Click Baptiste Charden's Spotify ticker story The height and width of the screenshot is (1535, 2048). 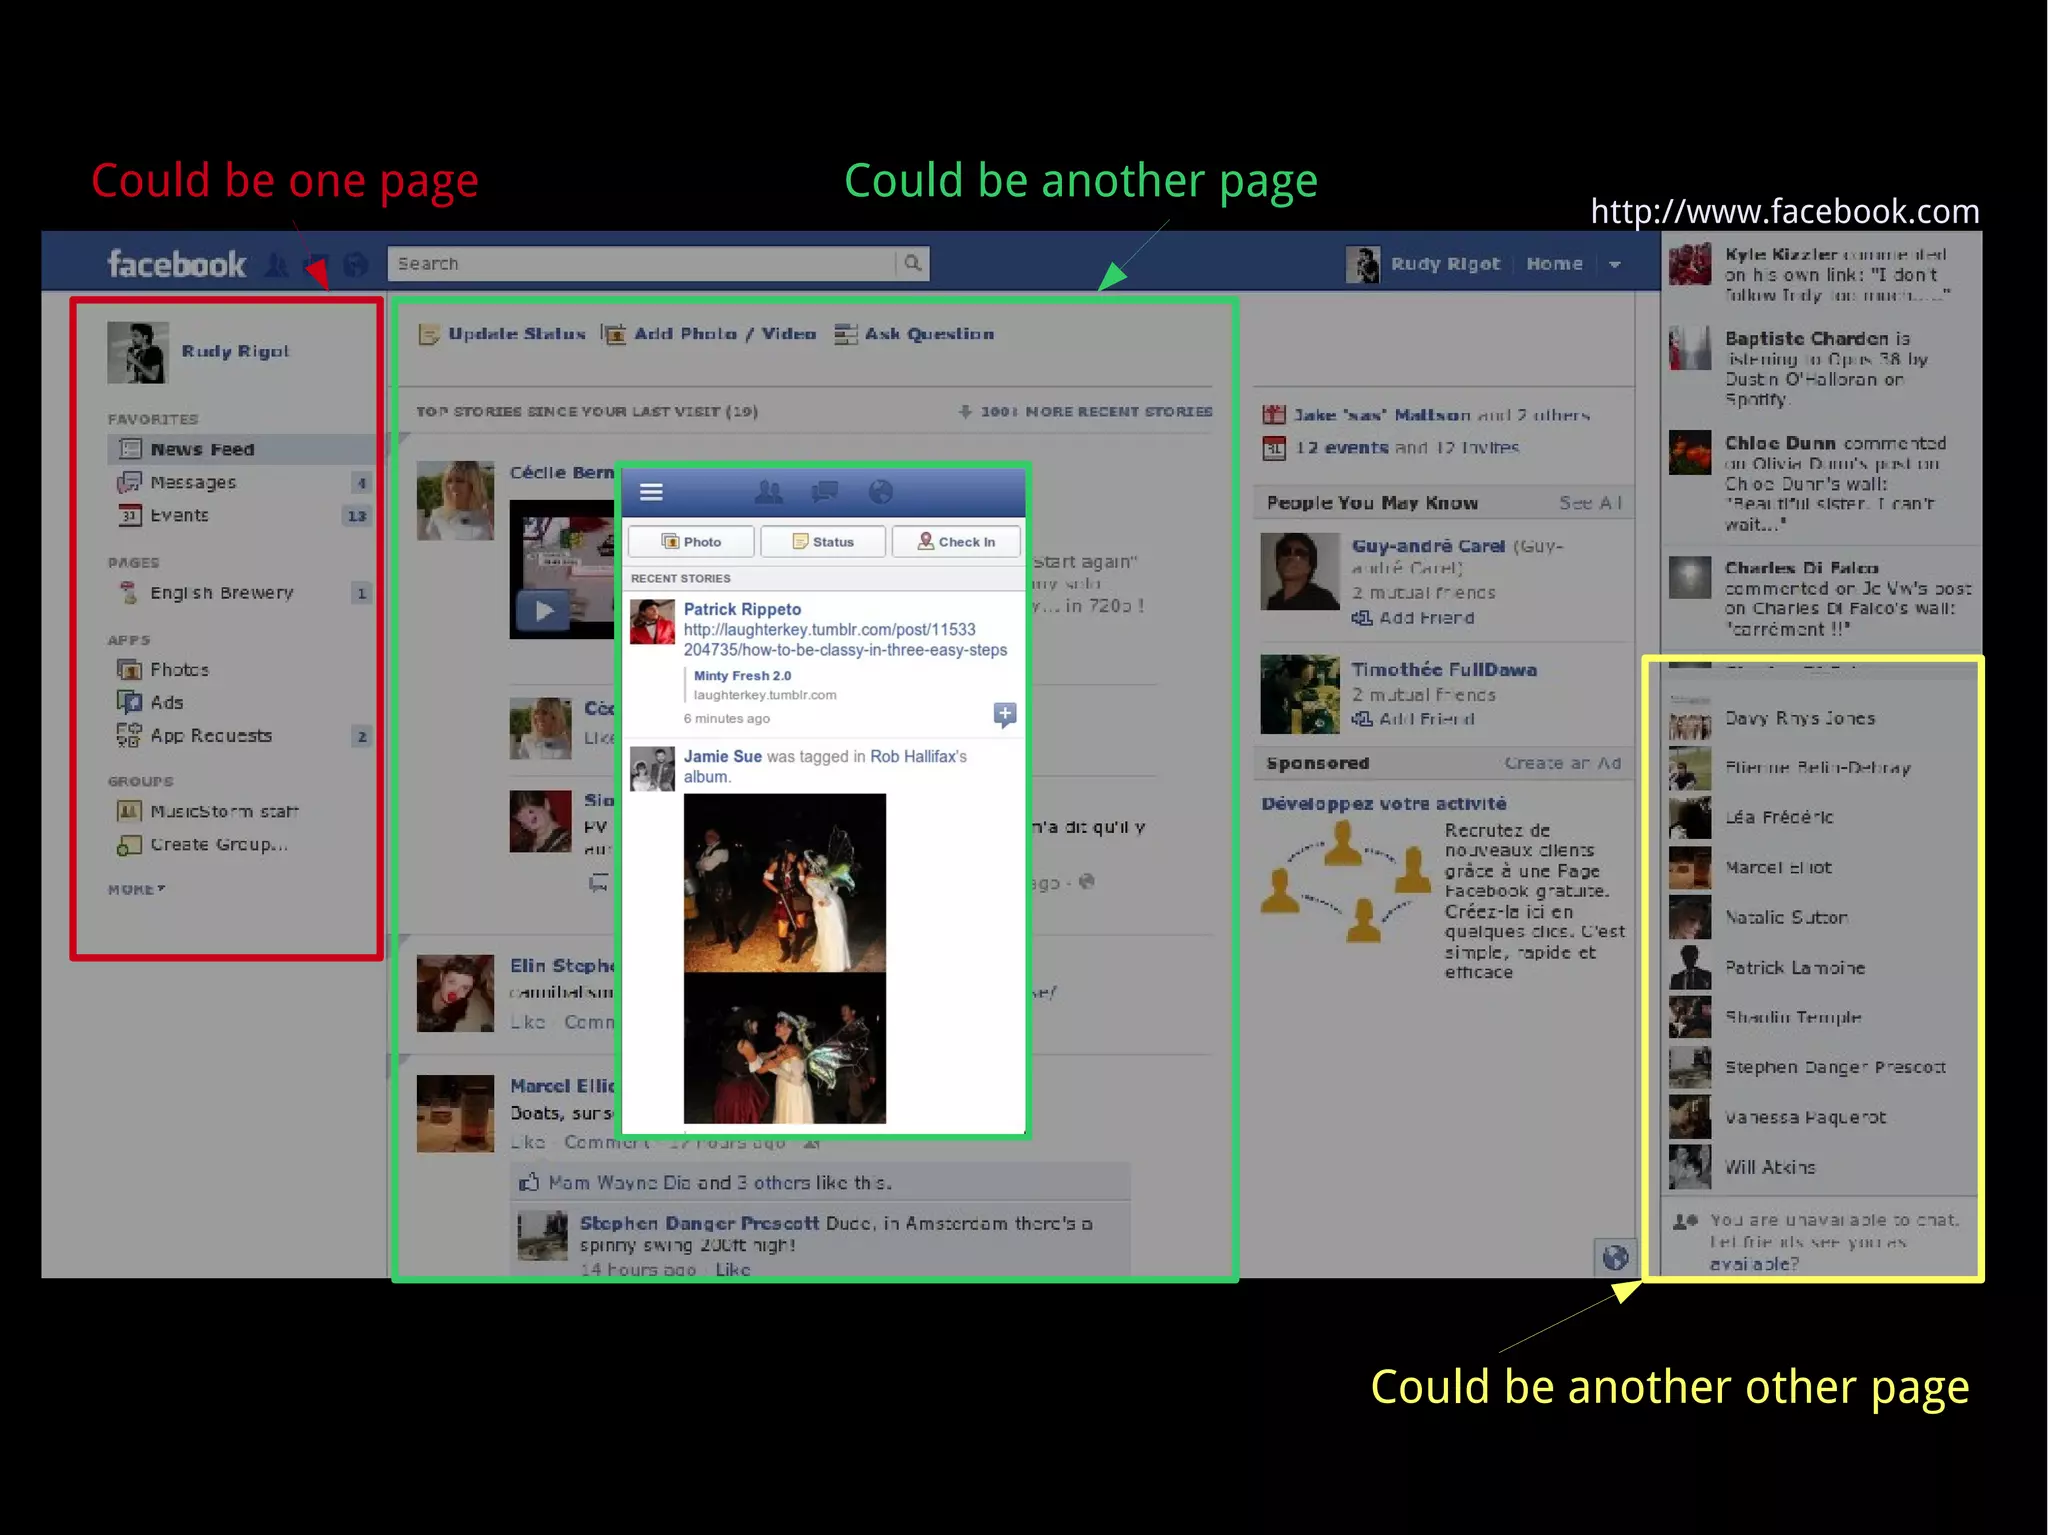pos(1822,367)
